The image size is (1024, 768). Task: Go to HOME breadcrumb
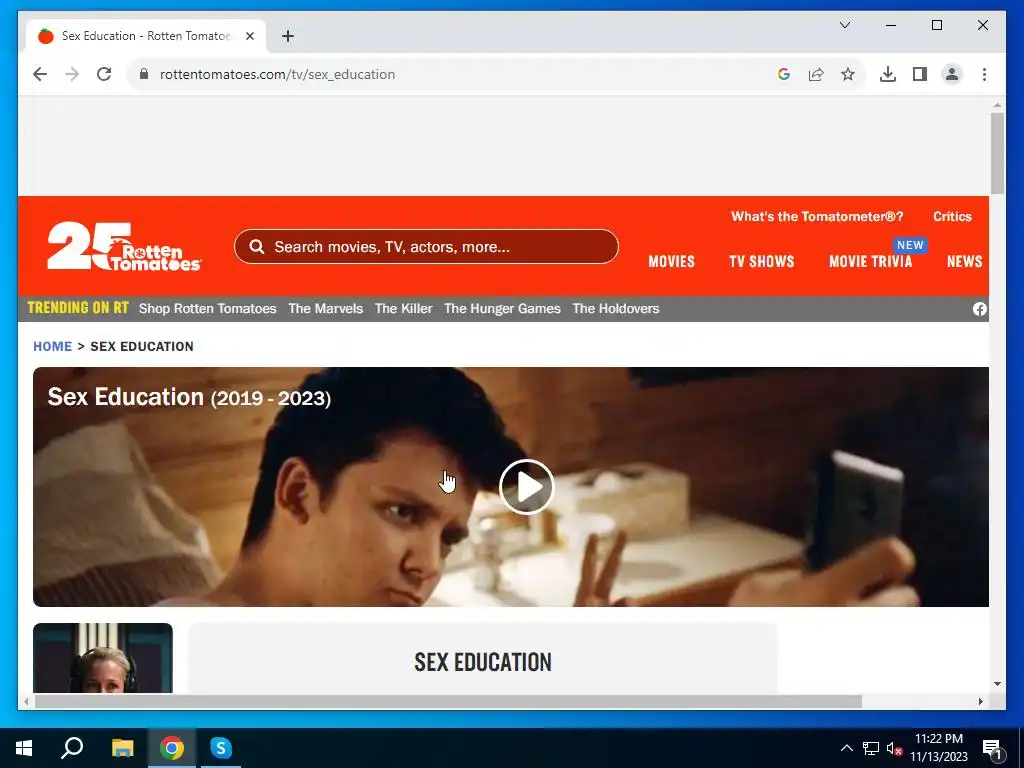[52, 346]
